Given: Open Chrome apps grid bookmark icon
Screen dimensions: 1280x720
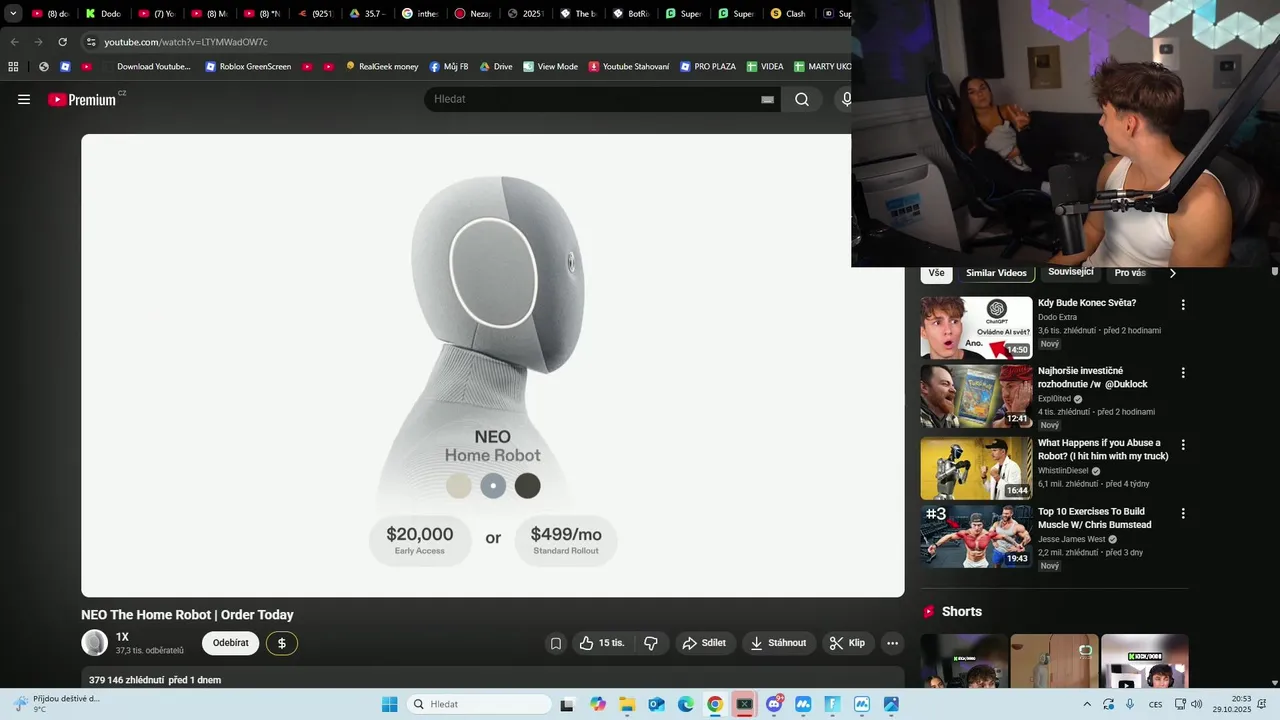Looking at the screenshot, I should coord(13,67).
